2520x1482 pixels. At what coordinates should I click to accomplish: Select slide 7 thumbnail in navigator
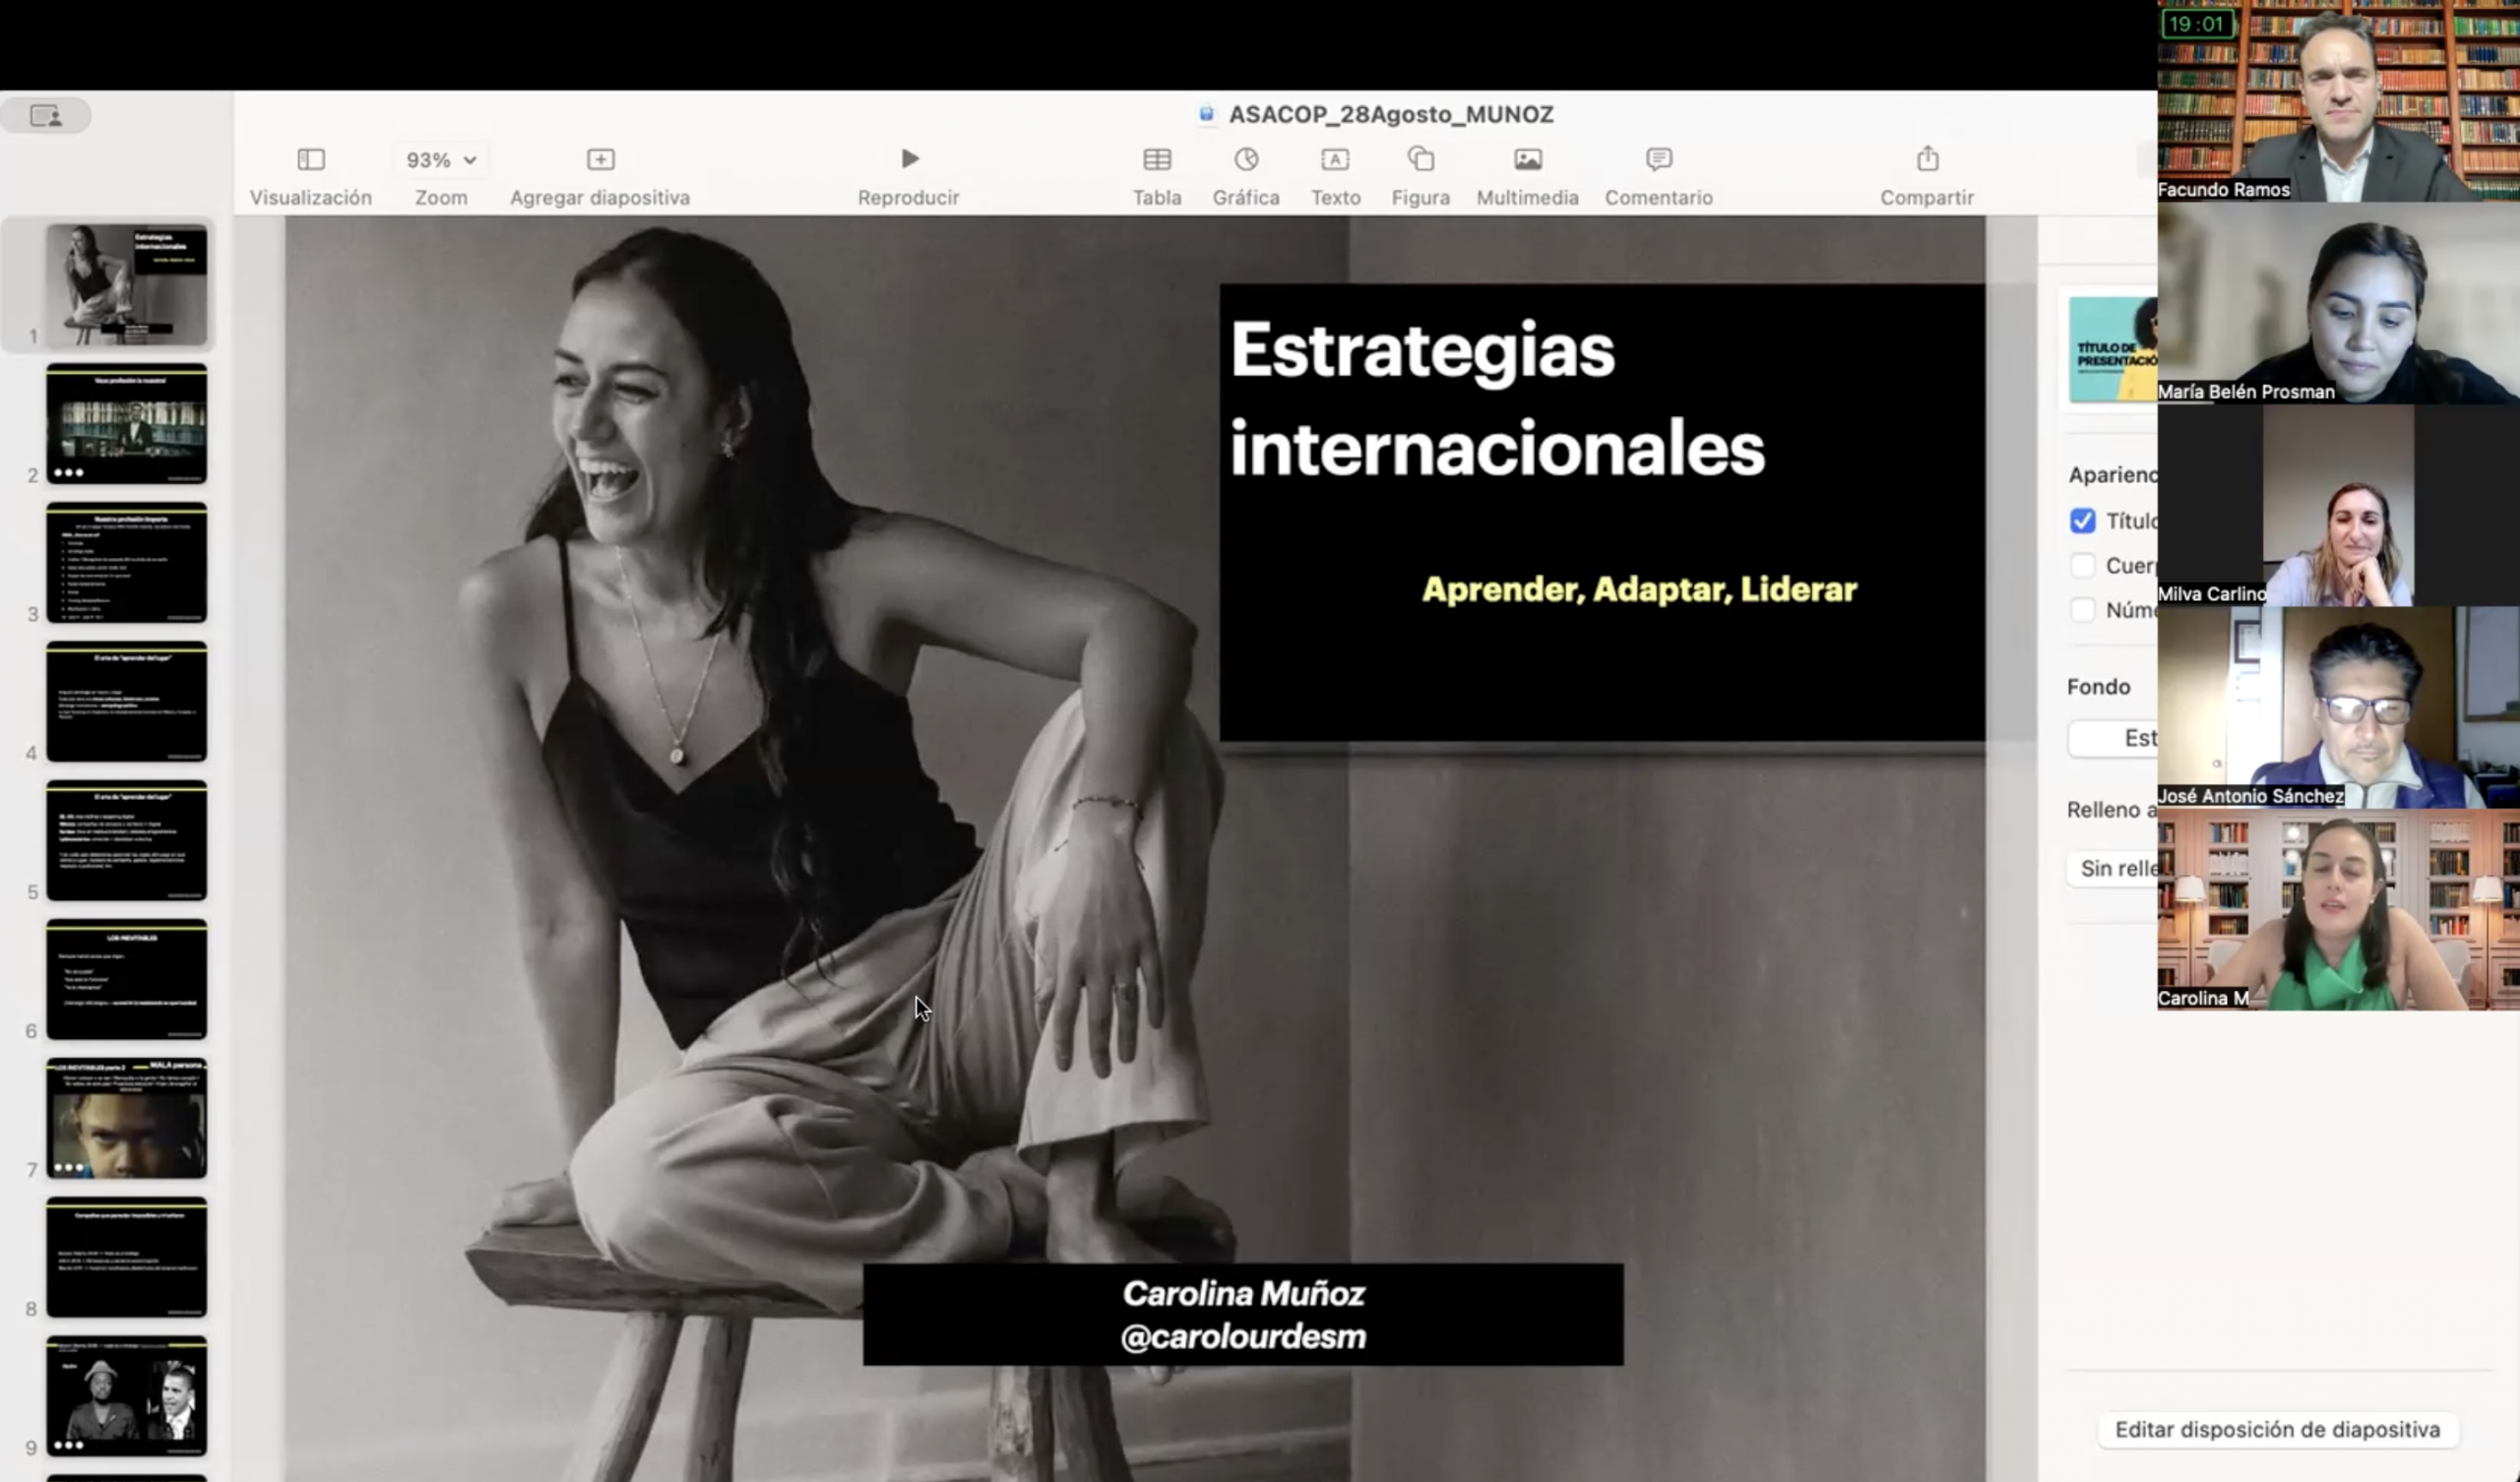126,1118
